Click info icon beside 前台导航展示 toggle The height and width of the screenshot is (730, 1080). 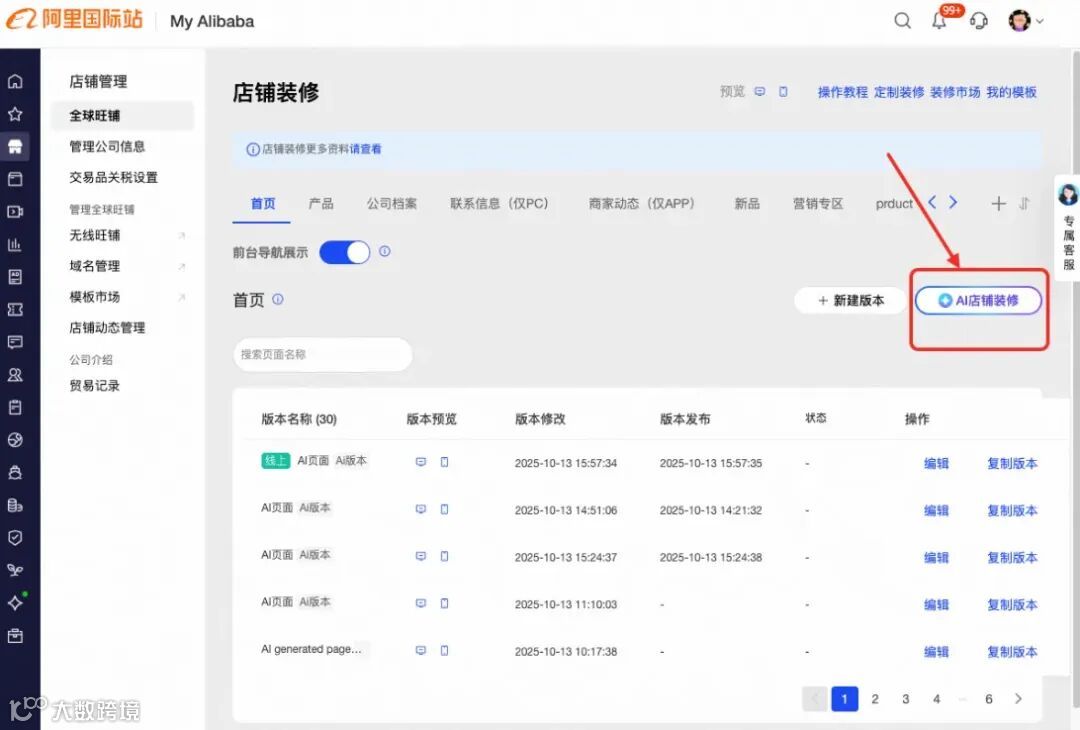pyautogui.click(x=385, y=251)
